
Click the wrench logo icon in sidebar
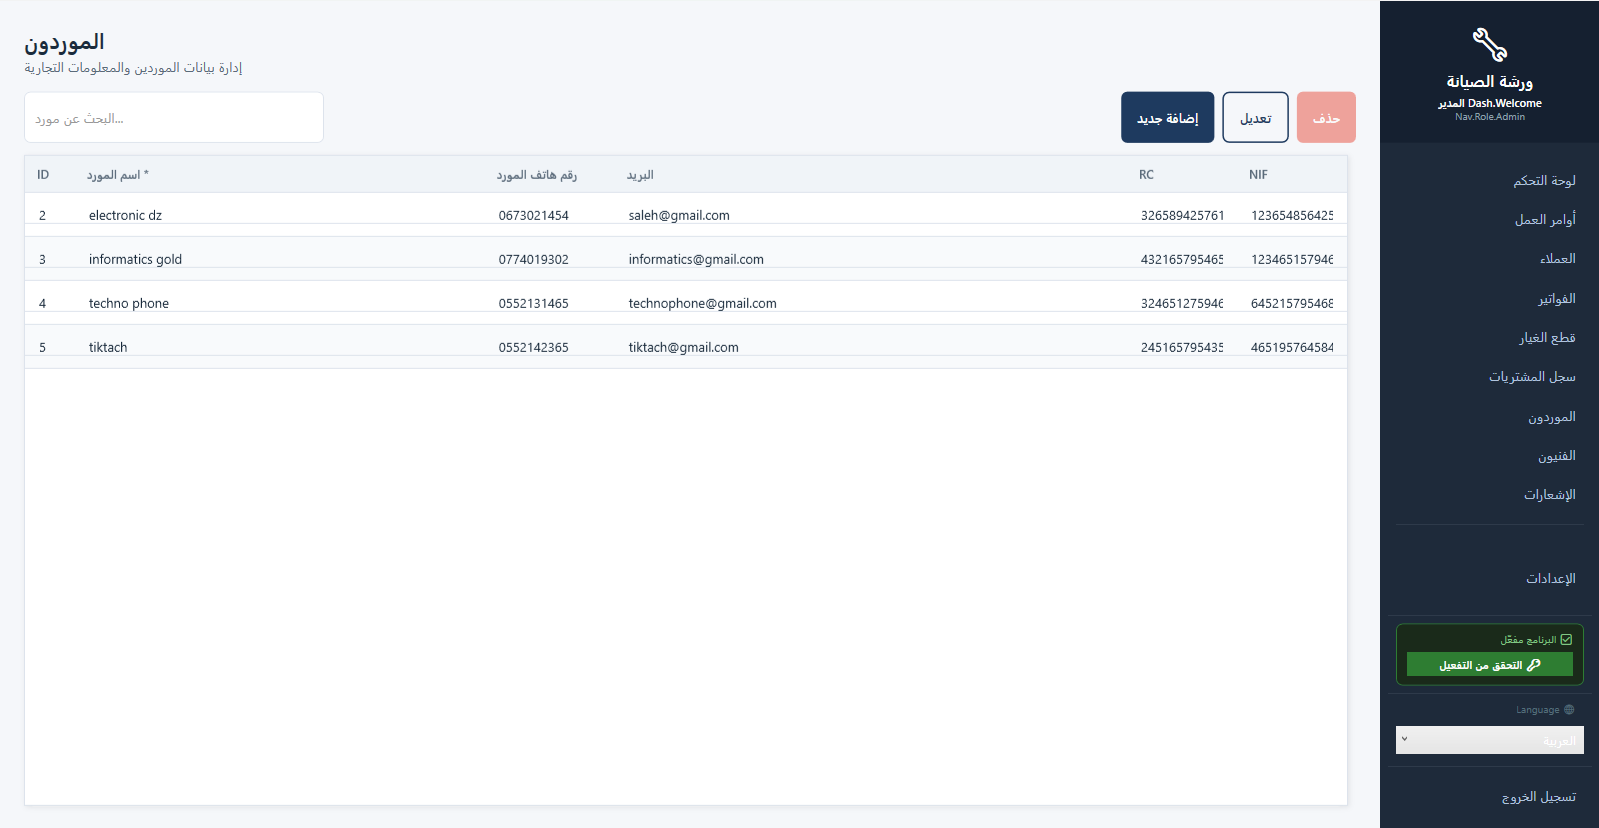tap(1489, 45)
